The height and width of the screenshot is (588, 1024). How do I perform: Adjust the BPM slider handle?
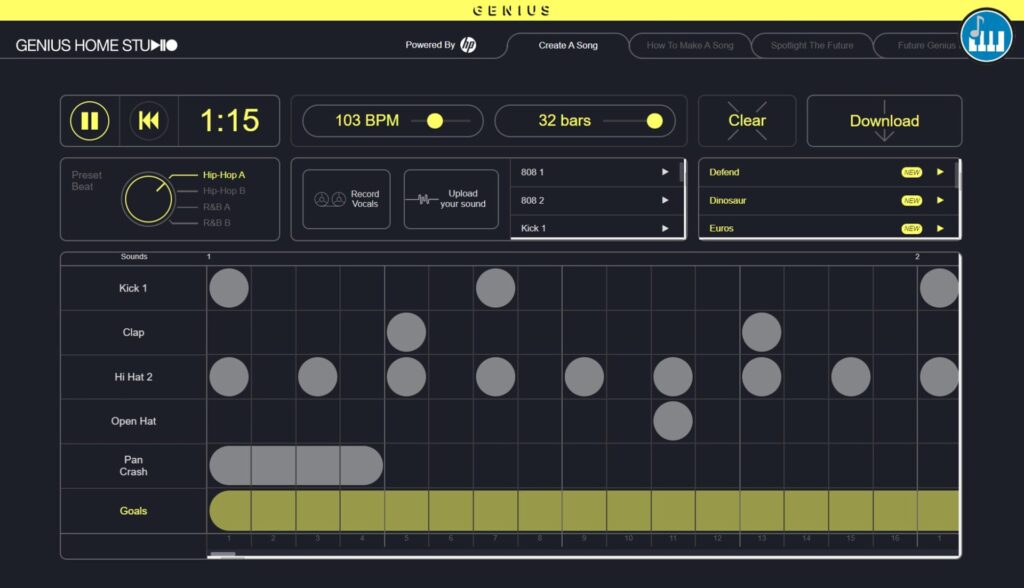point(435,121)
